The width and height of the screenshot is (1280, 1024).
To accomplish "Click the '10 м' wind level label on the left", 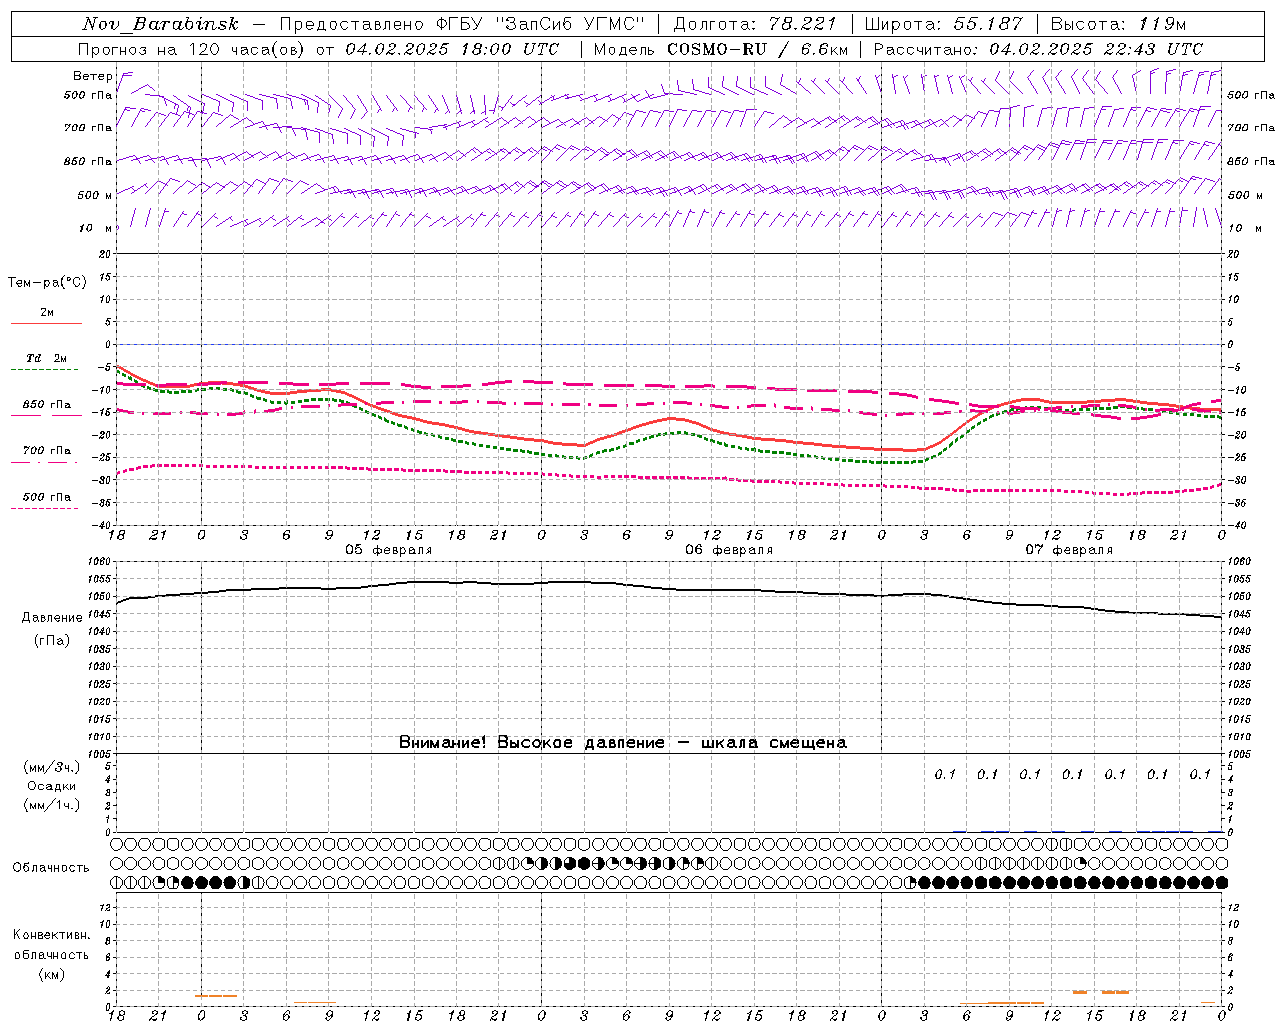I will [x=96, y=228].
